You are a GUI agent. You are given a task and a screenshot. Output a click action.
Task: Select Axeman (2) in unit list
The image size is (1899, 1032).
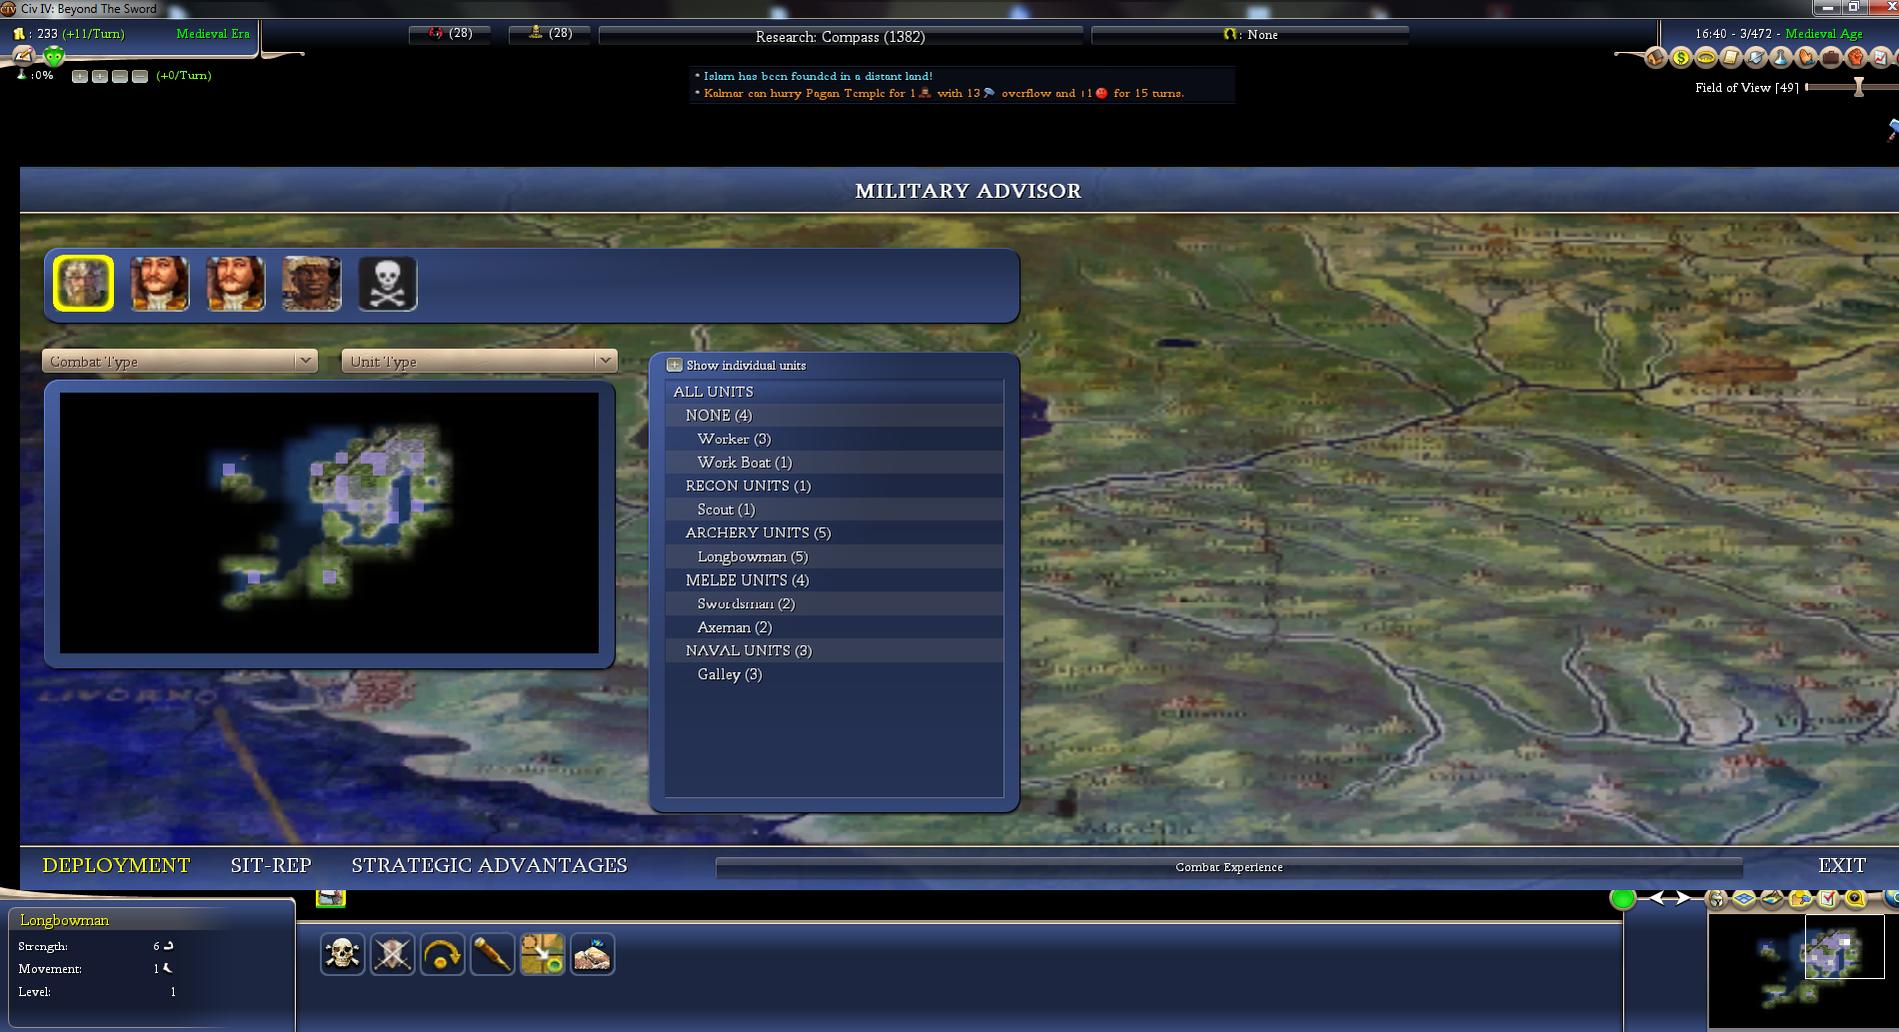834,627
